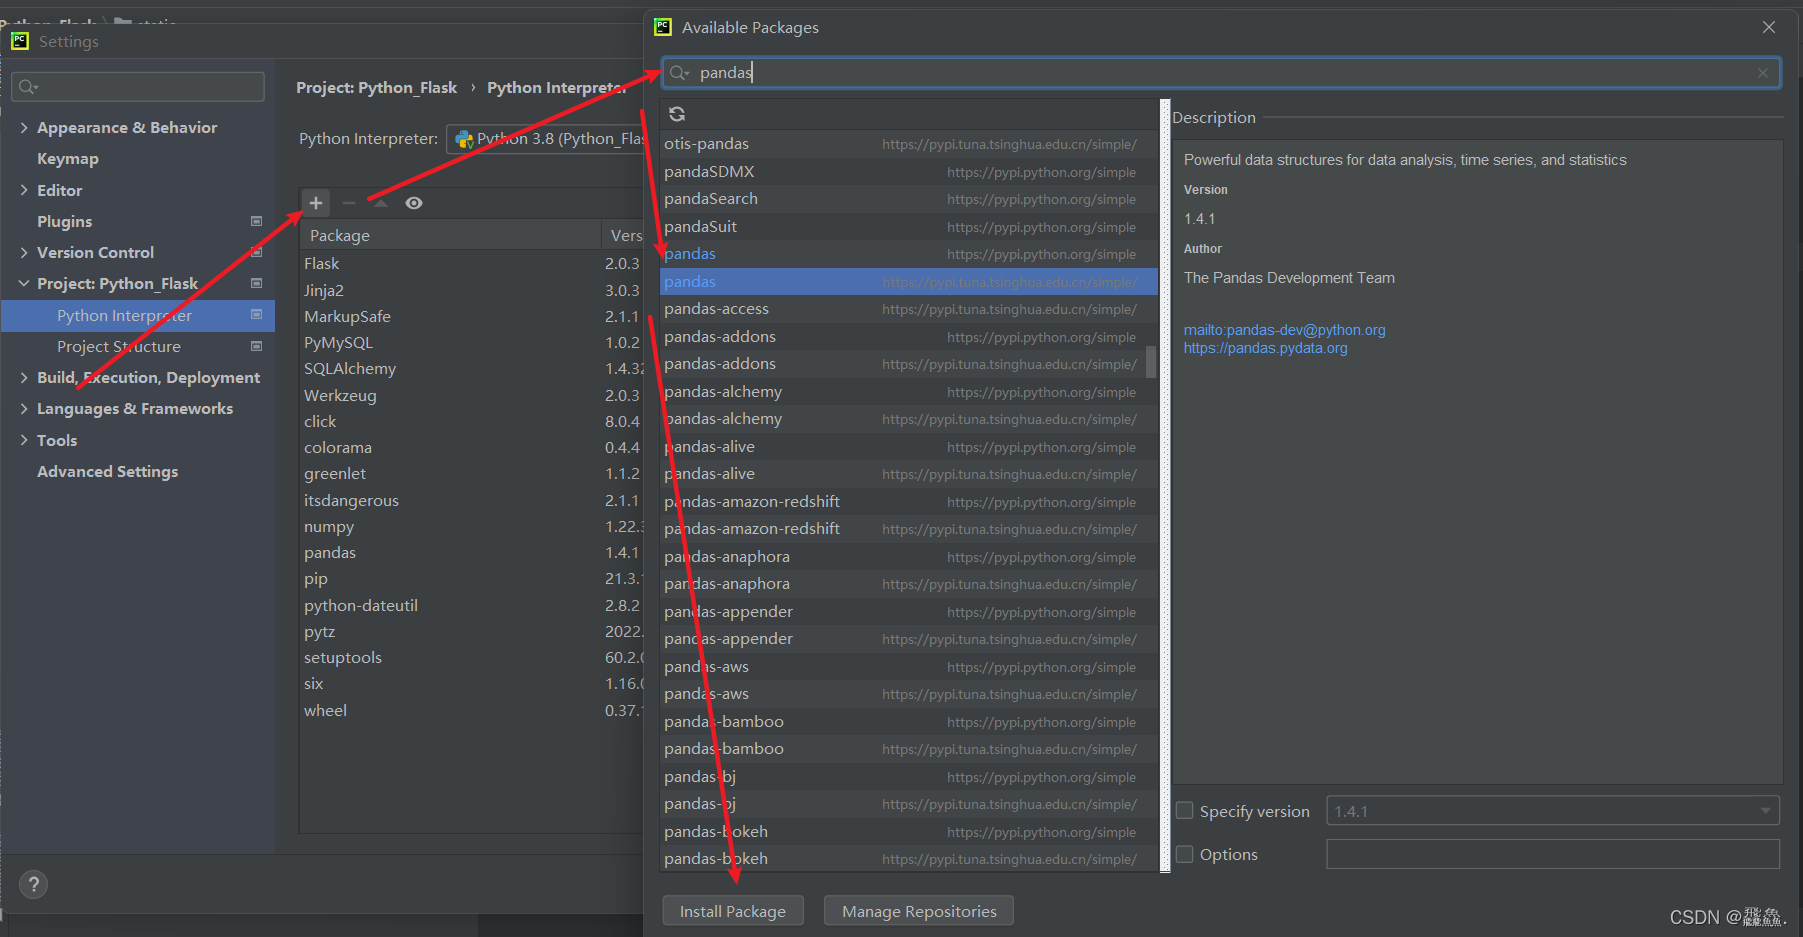Click the package list vertical scrollbar
Image resolution: width=1803 pixels, height=937 pixels.
tap(1151, 362)
